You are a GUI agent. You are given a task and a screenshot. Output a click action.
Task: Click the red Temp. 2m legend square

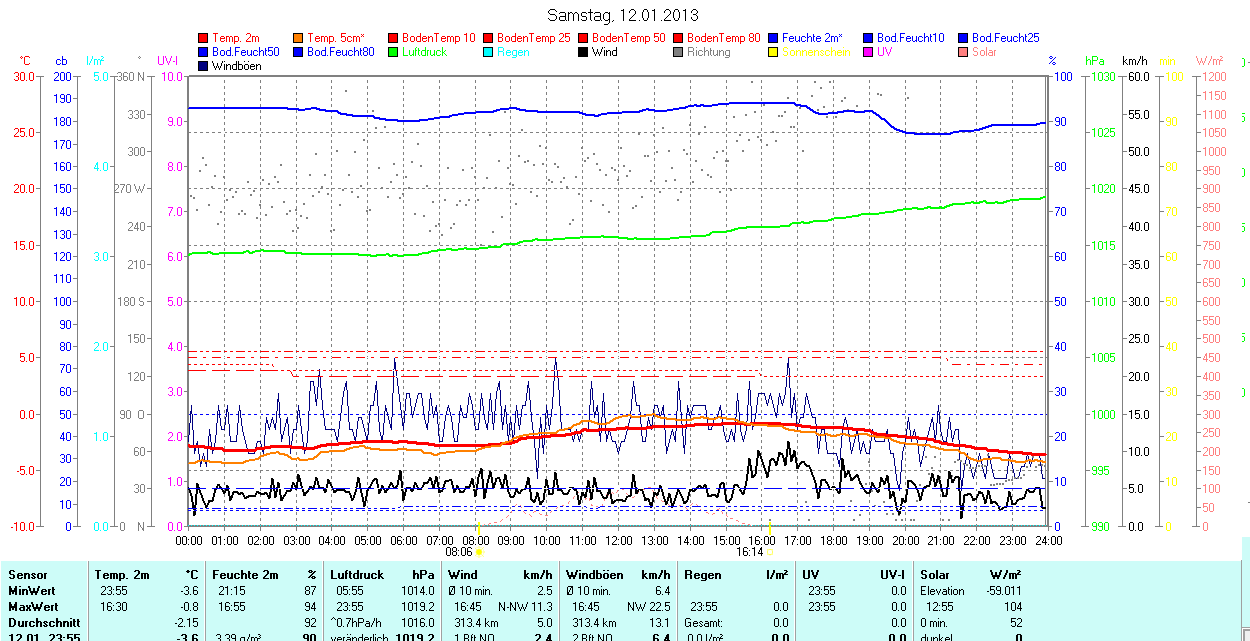click(x=204, y=38)
